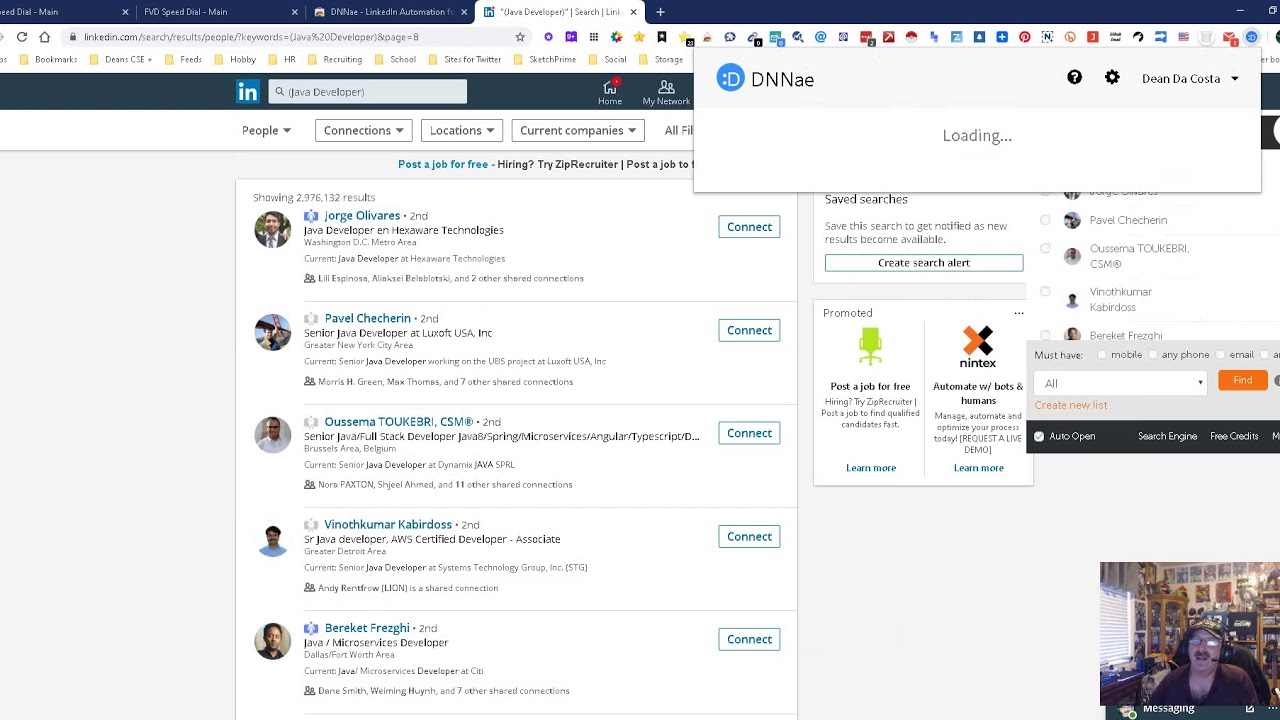Image resolution: width=1280 pixels, height=720 pixels.
Task: Open Vinothkumar Kabirdoss profile link
Action: click(388, 524)
